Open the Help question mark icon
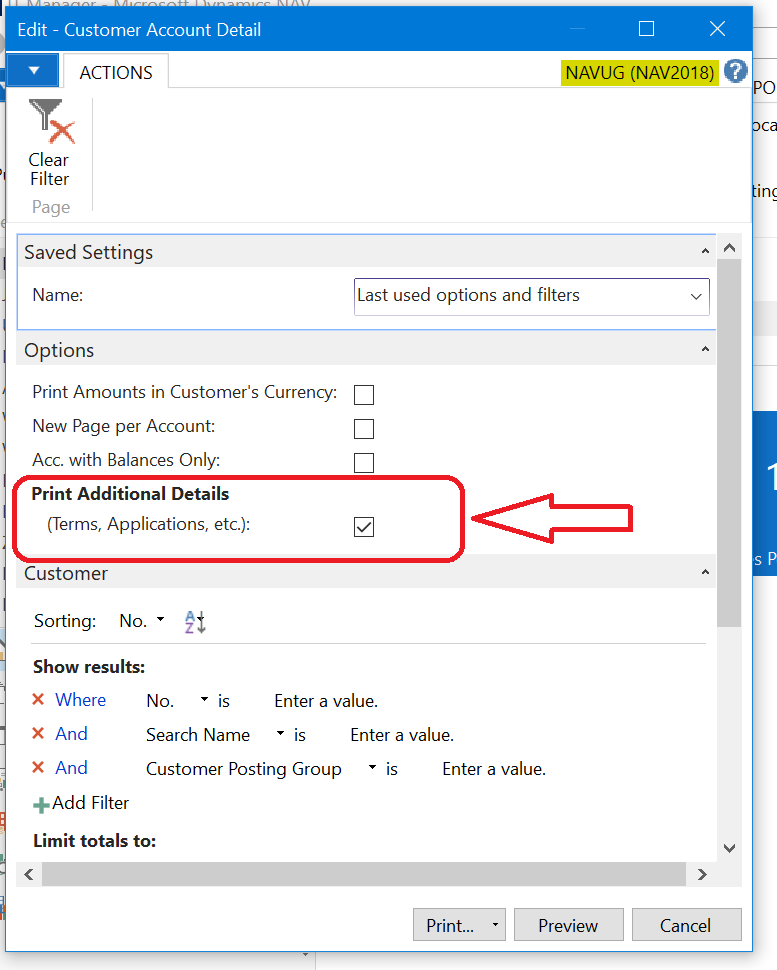 [x=736, y=71]
